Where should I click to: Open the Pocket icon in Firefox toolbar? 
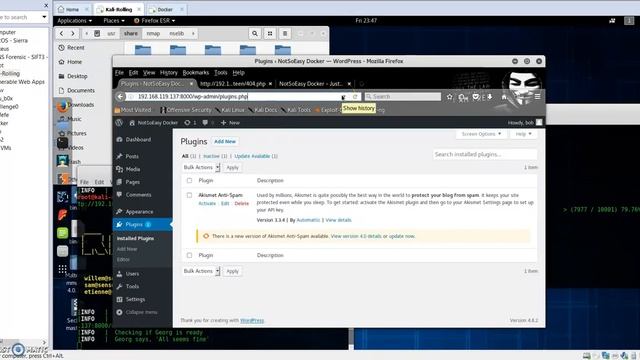click(476, 97)
